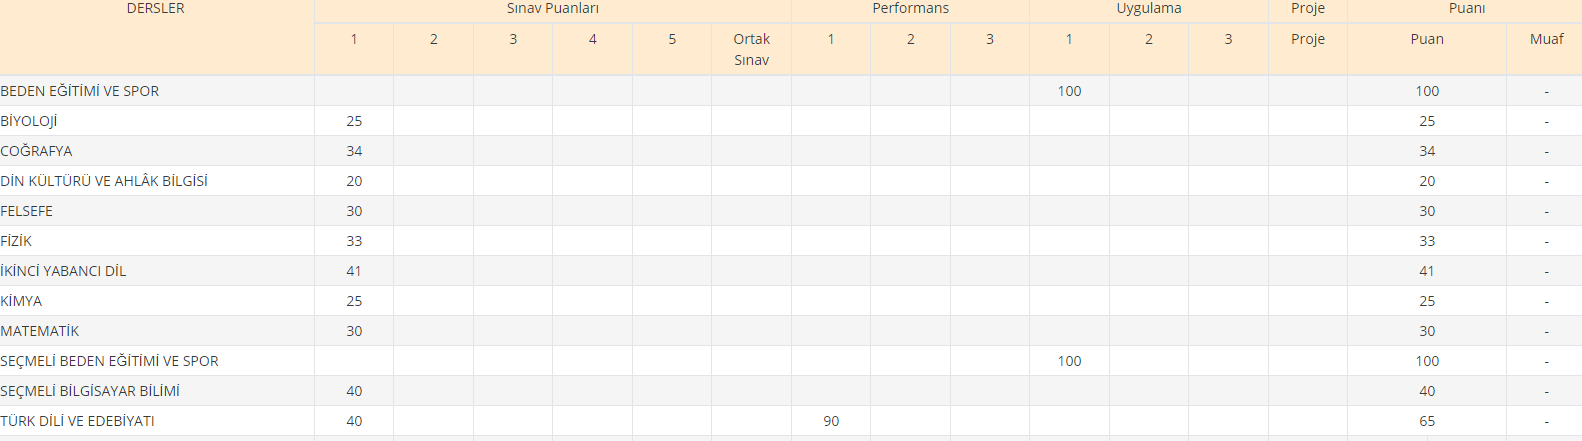The width and height of the screenshot is (1582, 441).
Task: Select TÜRK DİLİ VE EDEBİYATI row
Action: 791,421
